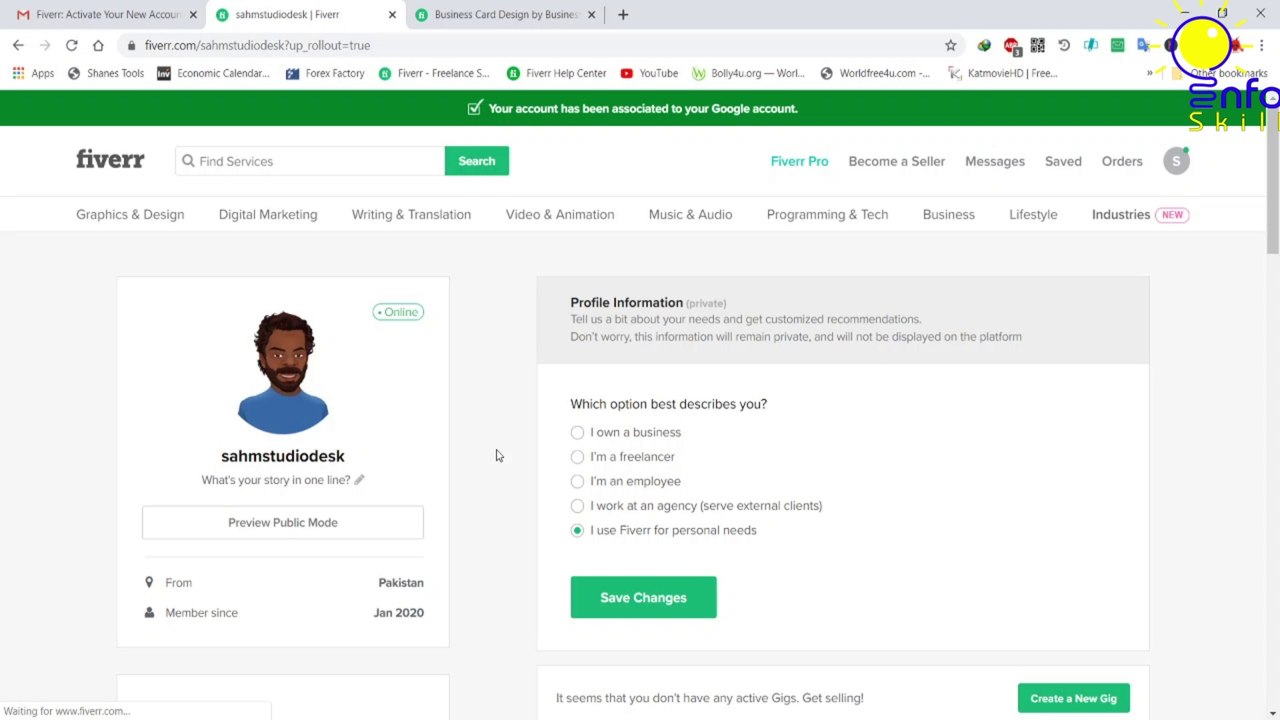Open Saved items in the header
The height and width of the screenshot is (720, 1280).
tap(1063, 161)
